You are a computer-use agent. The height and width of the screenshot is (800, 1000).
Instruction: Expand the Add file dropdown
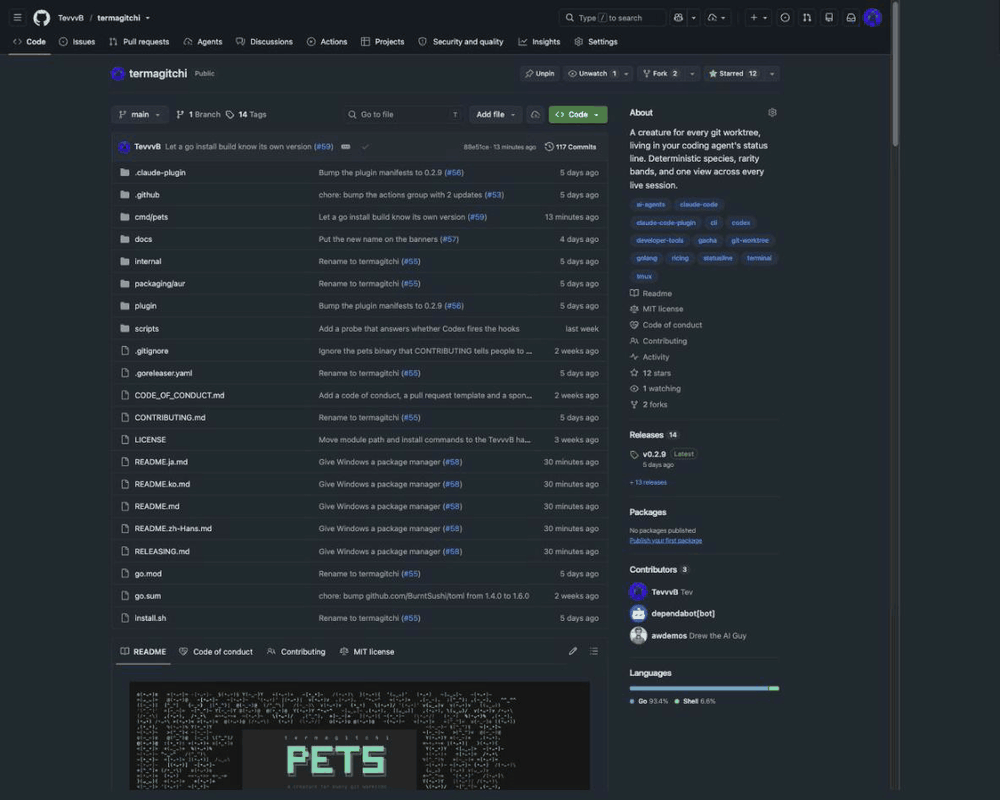[496, 115]
